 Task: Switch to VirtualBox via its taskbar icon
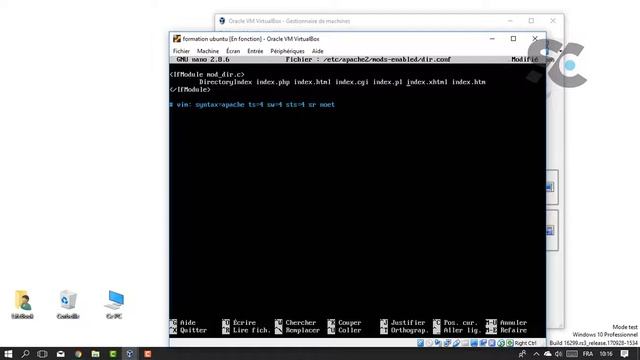tap(130, 354)
